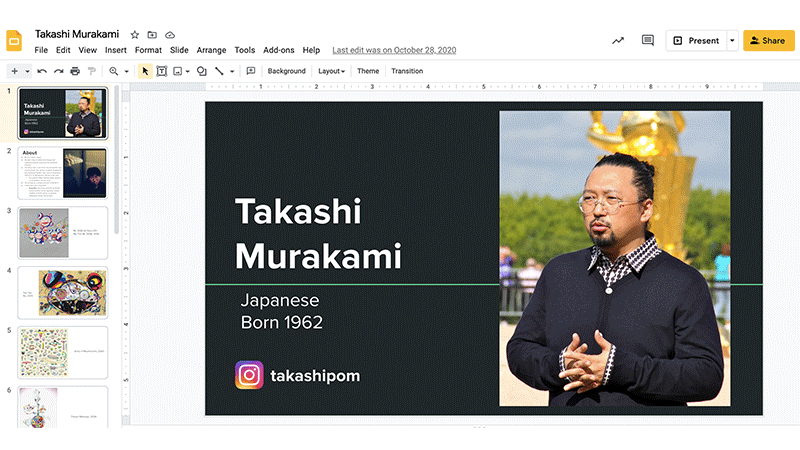The width and height of the screenshot is (800, 450).
Task: Click the Theme toolbar button
Action: point(368,71)
